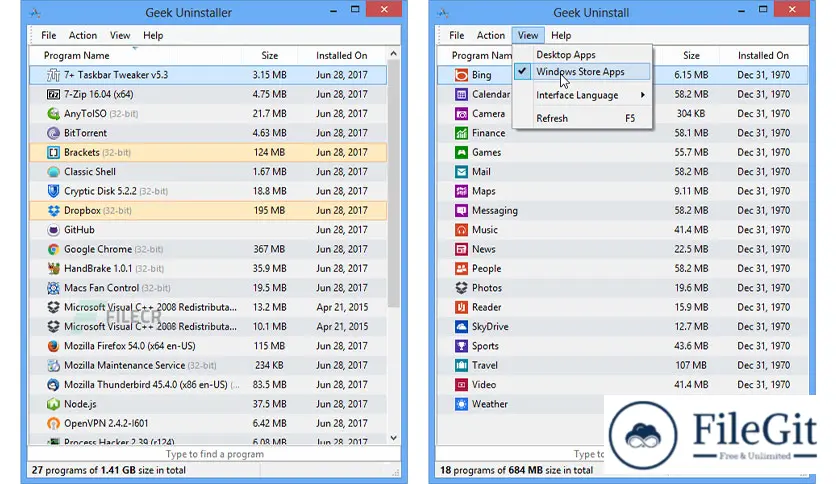Click the GitHub program icon
This screenshot has width=836, height=484.
[x=53, y=230]
